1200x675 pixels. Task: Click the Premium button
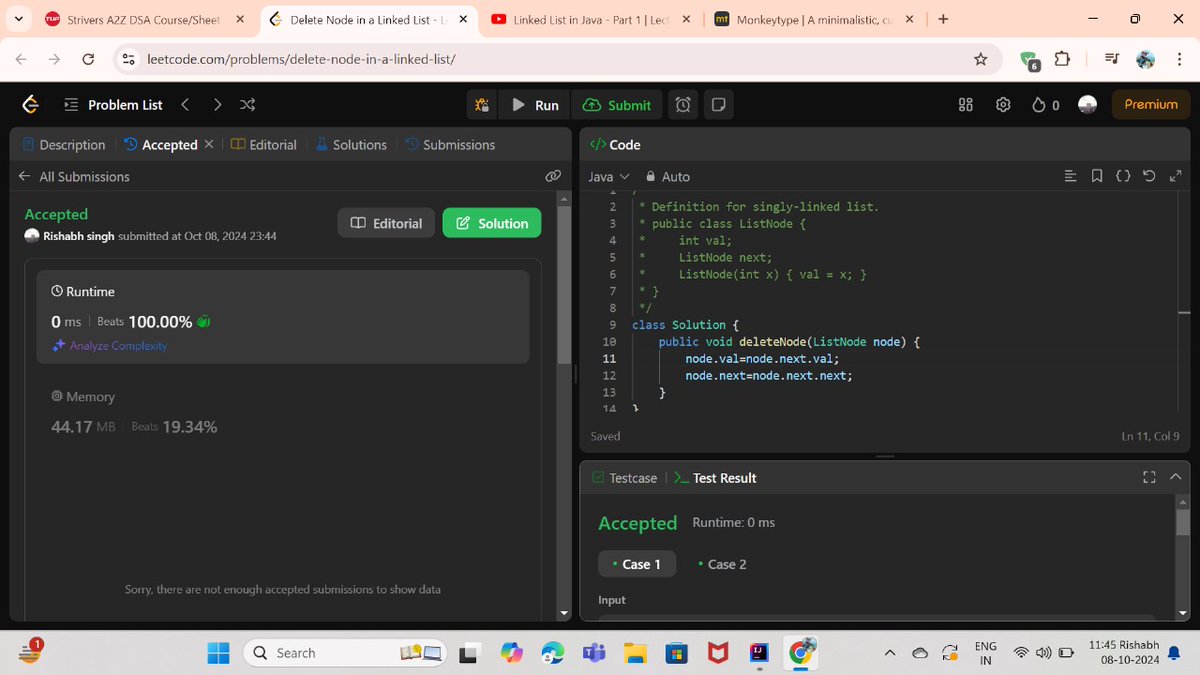point(1151,104)
